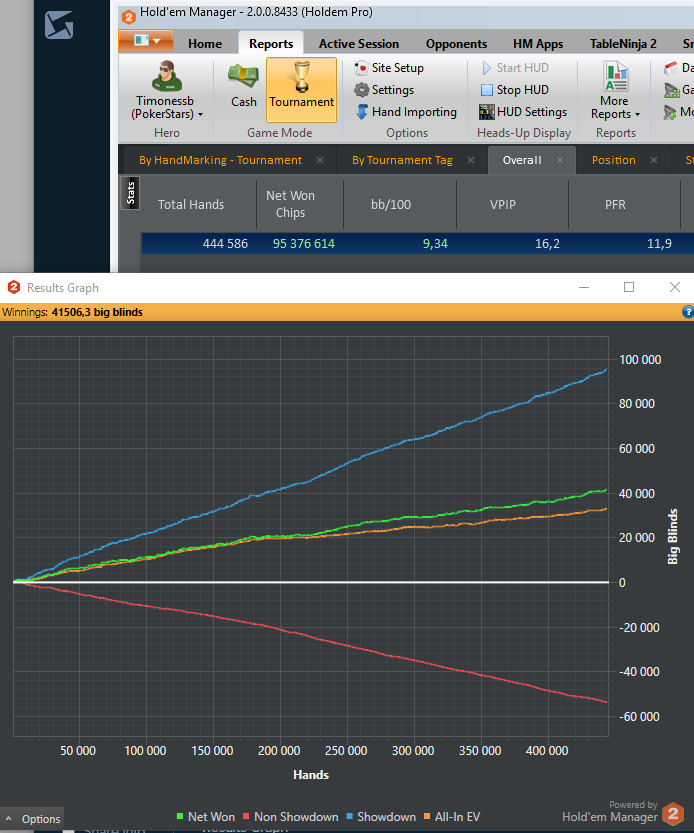Viewport: 694px width, 833px height.
Task: Close the Position report tab
Action: point(654,160)
